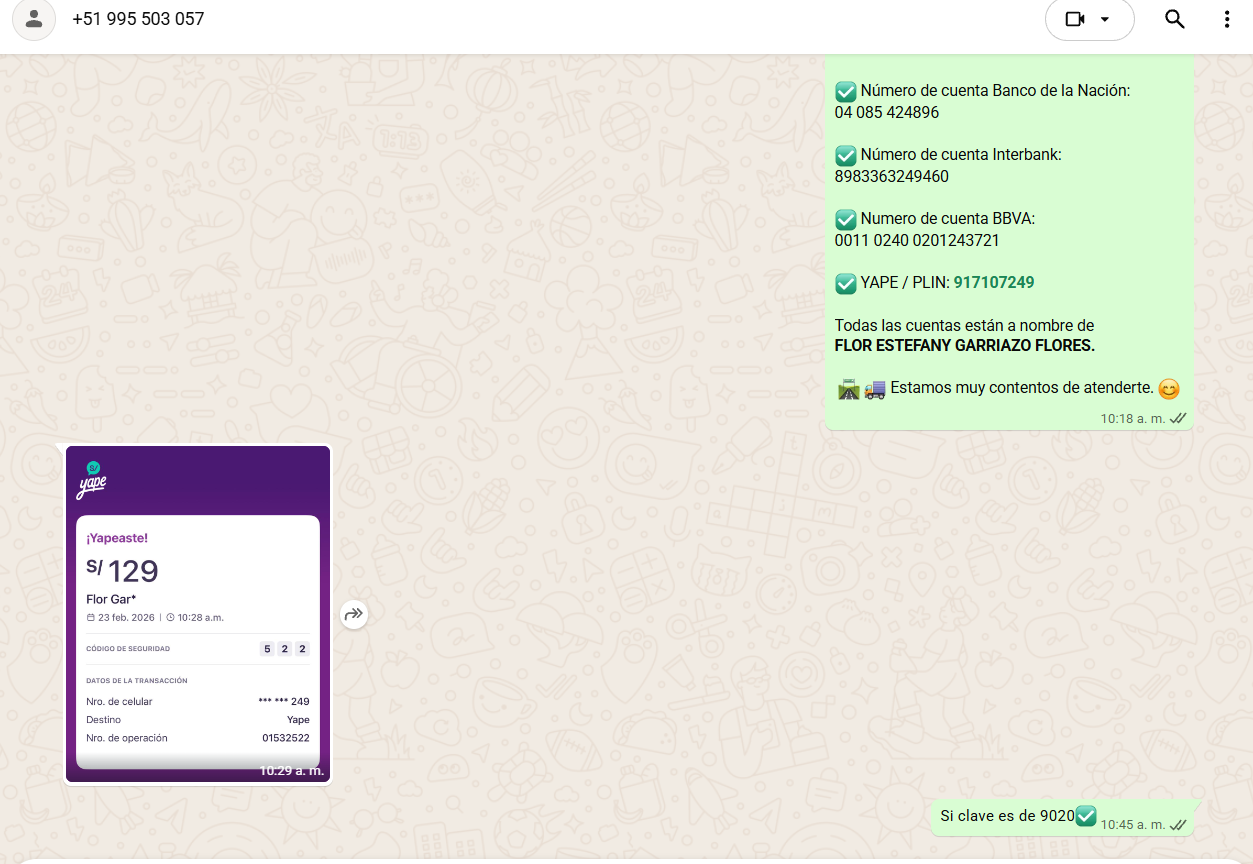This screenshot has height=864, width=1253.
Task: Open the three-dot chat menu
Action: point(1227,19)
